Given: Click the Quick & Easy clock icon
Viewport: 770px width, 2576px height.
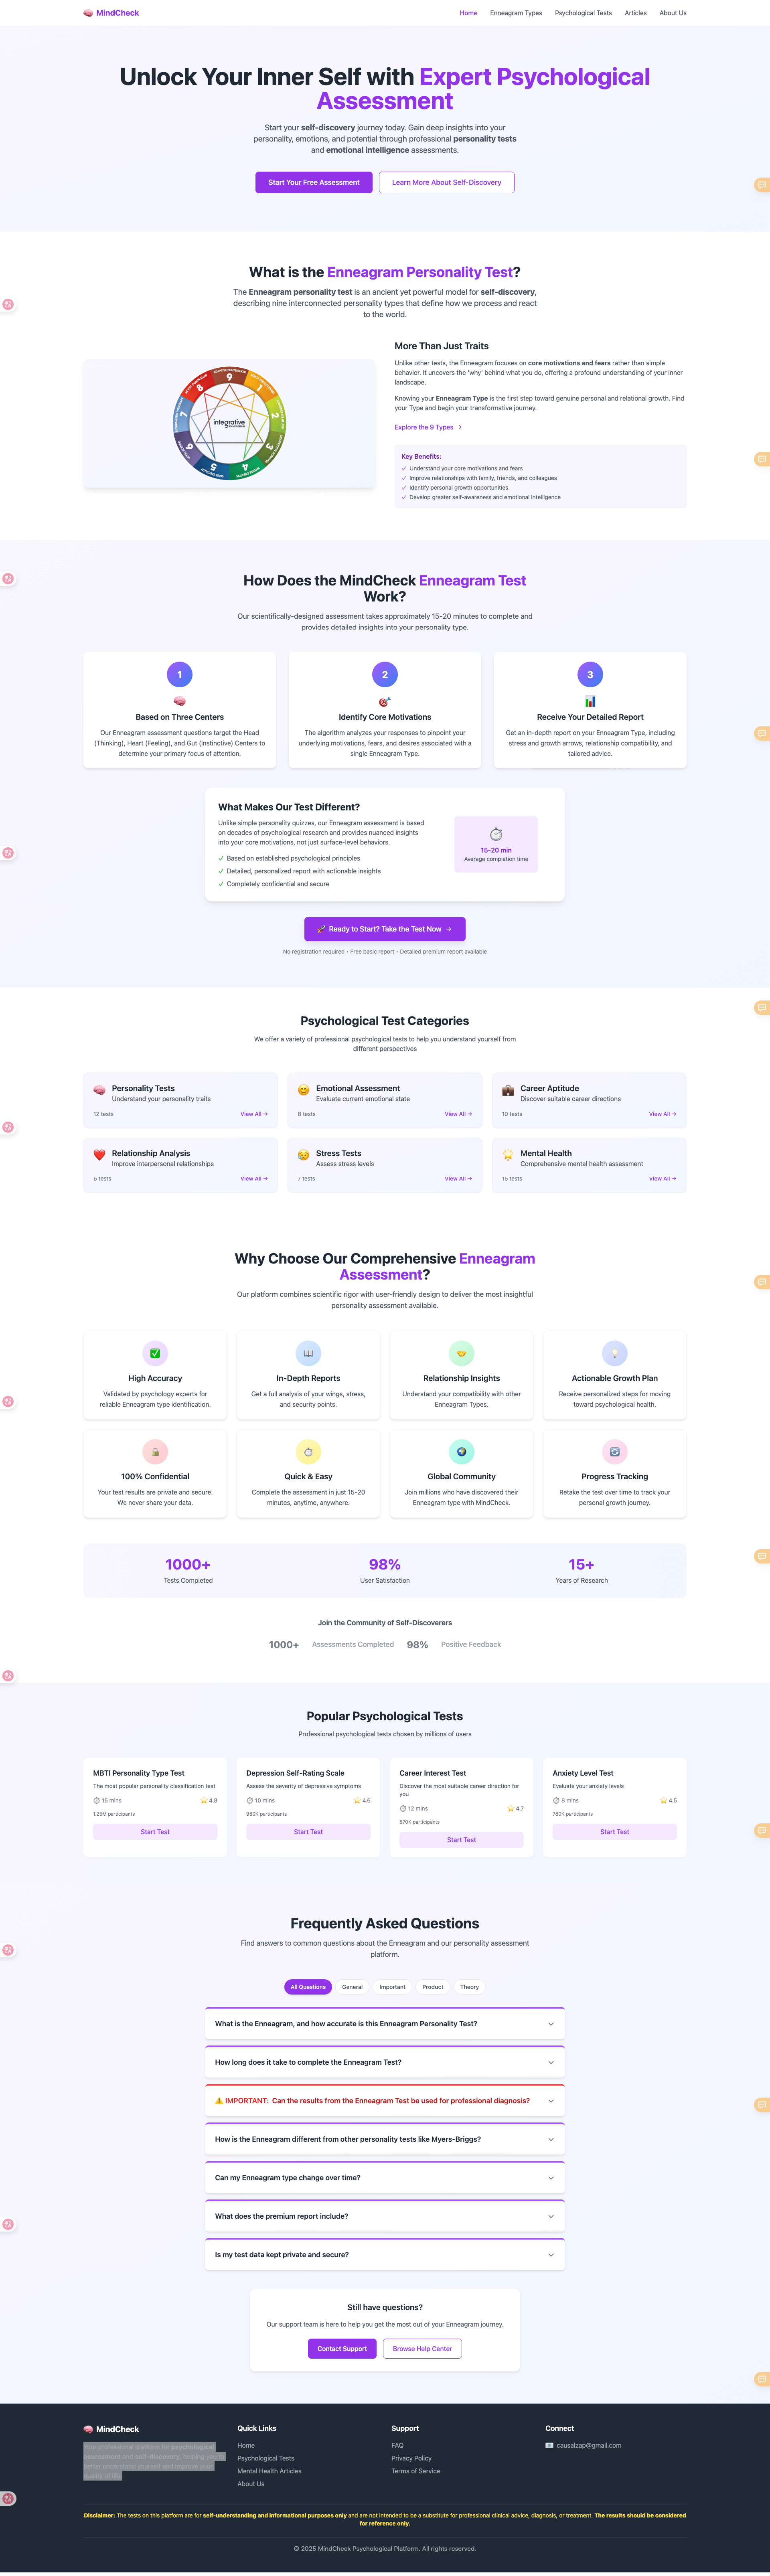Looking at the screenshot, I should pyautogui.click(x=308, y=1452).
